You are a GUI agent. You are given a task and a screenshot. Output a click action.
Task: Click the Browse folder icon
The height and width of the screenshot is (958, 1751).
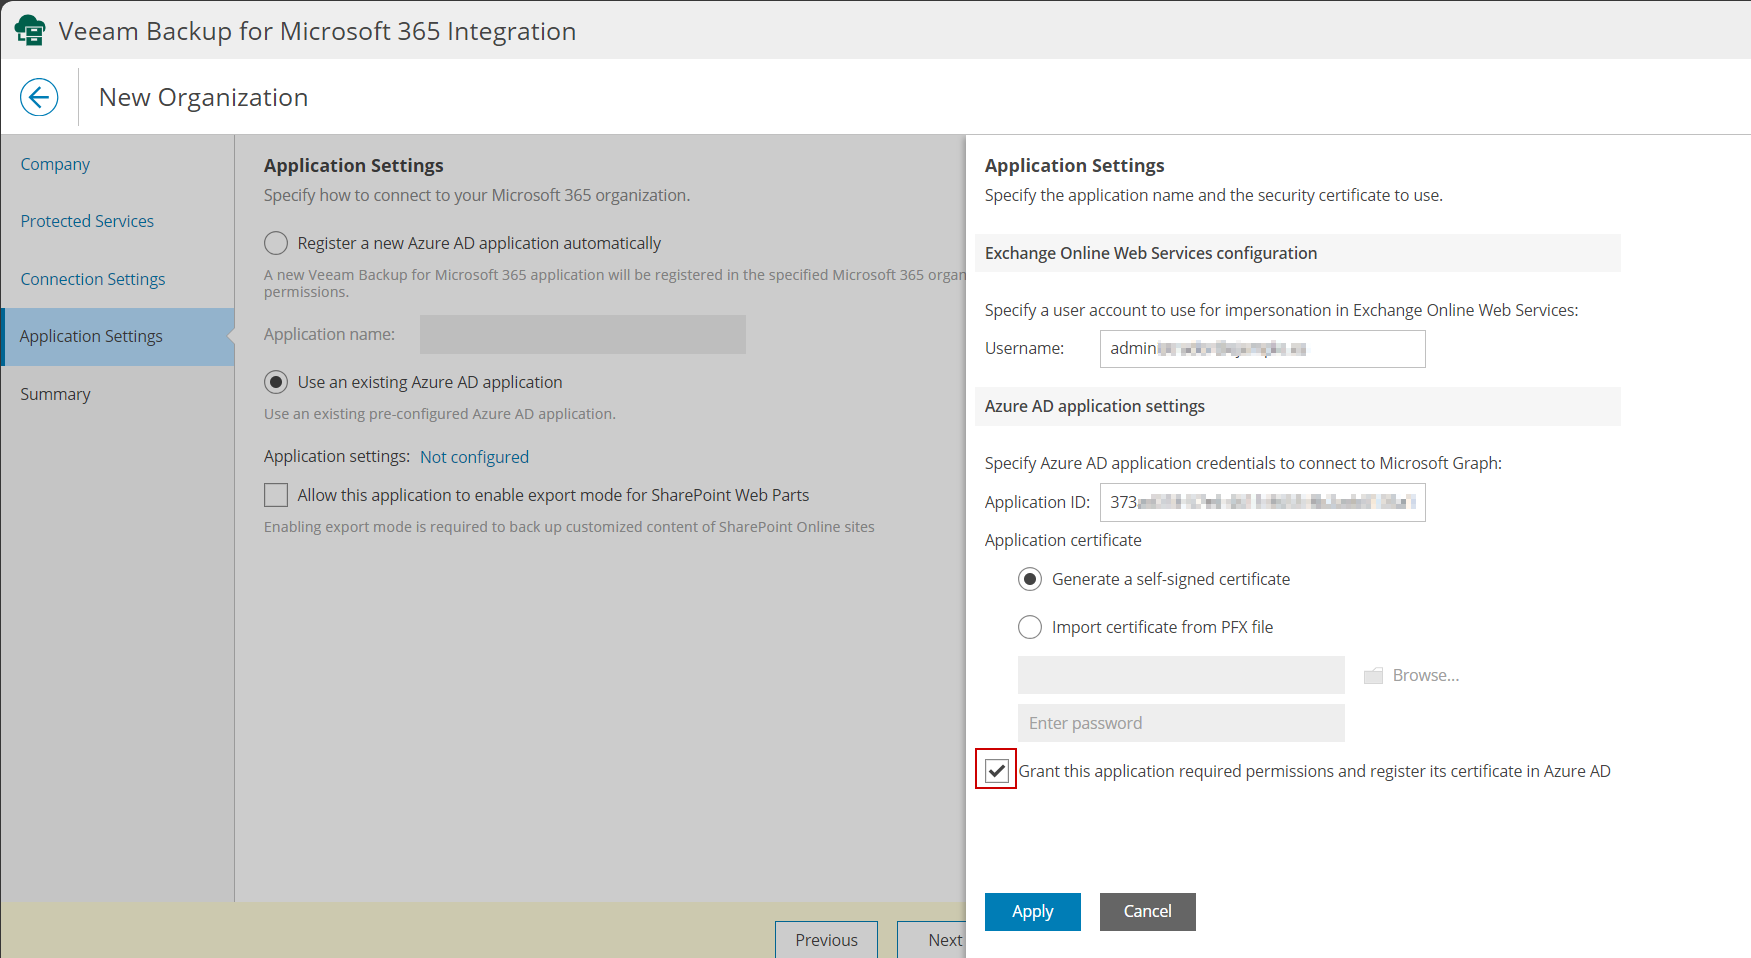1373,676
